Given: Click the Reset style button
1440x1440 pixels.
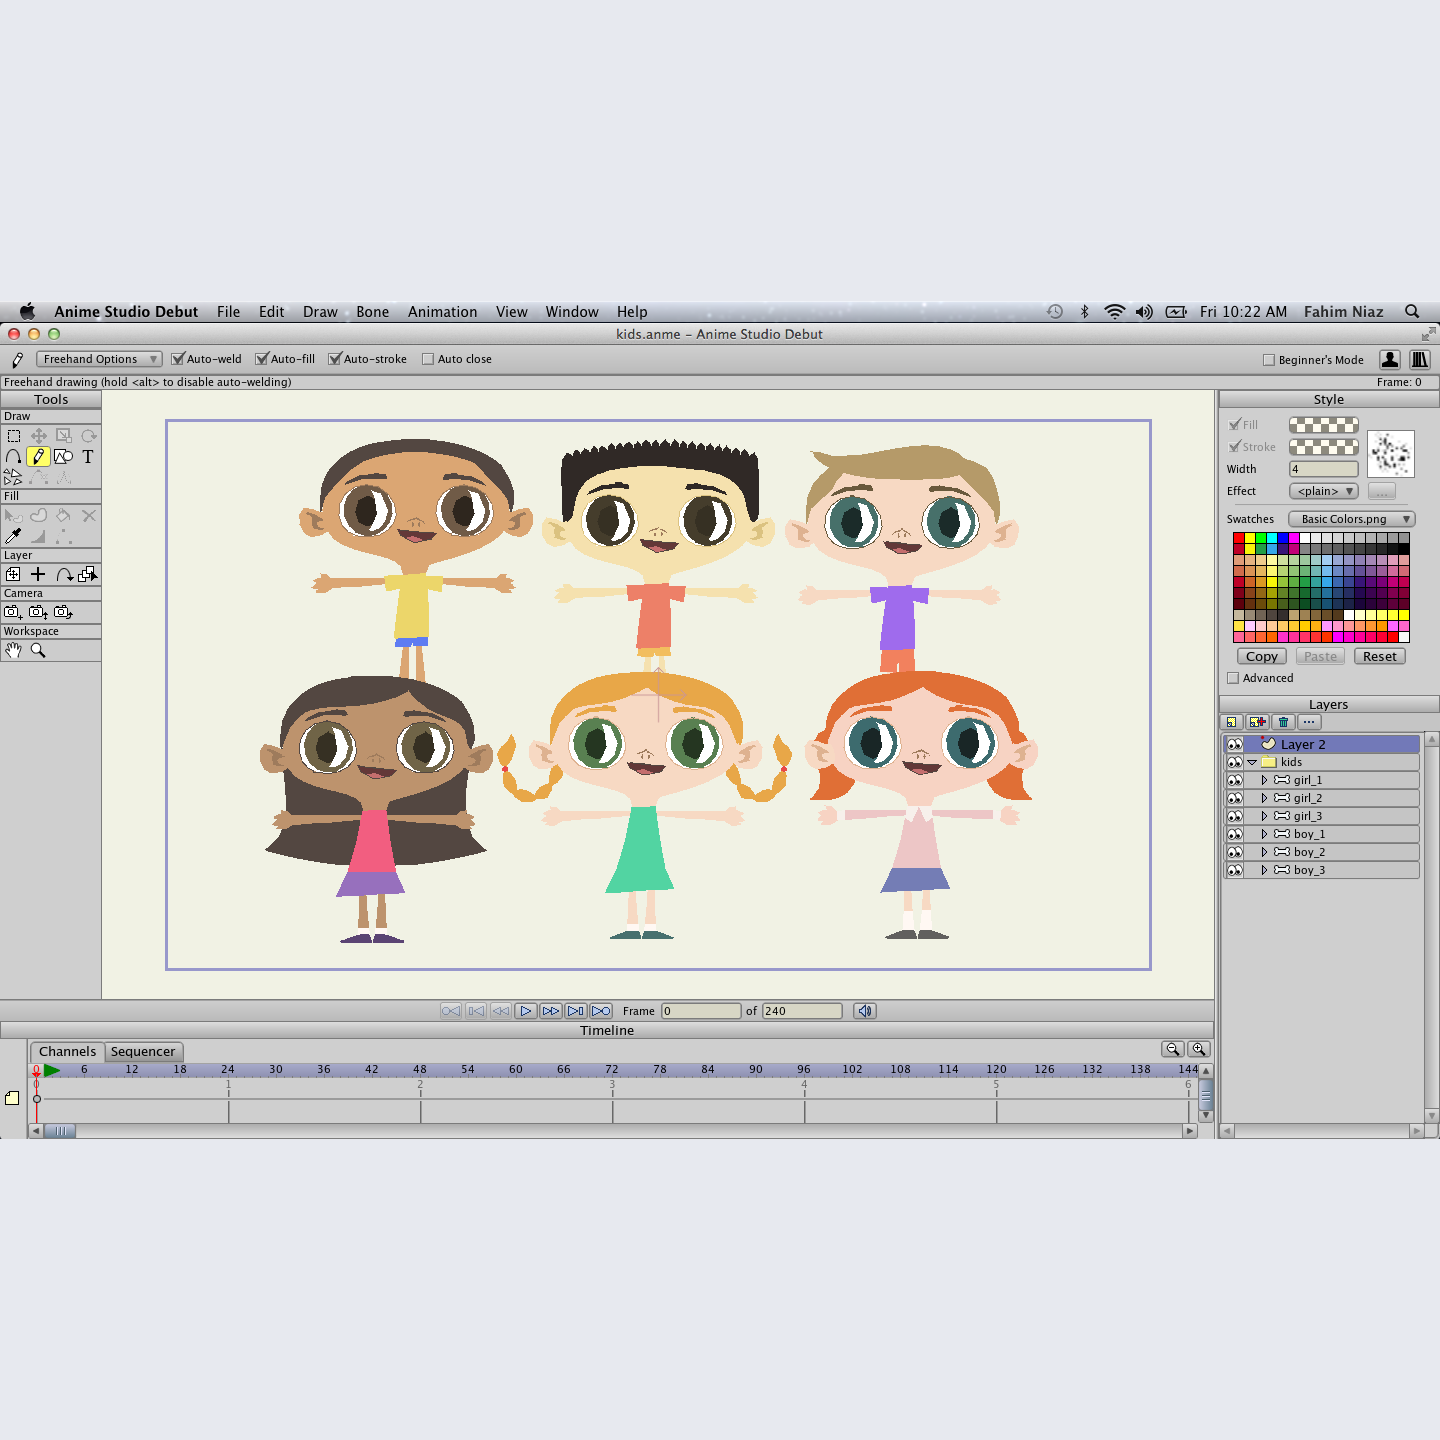Looking at the screenshot, I should click(x=1380, y=657).
